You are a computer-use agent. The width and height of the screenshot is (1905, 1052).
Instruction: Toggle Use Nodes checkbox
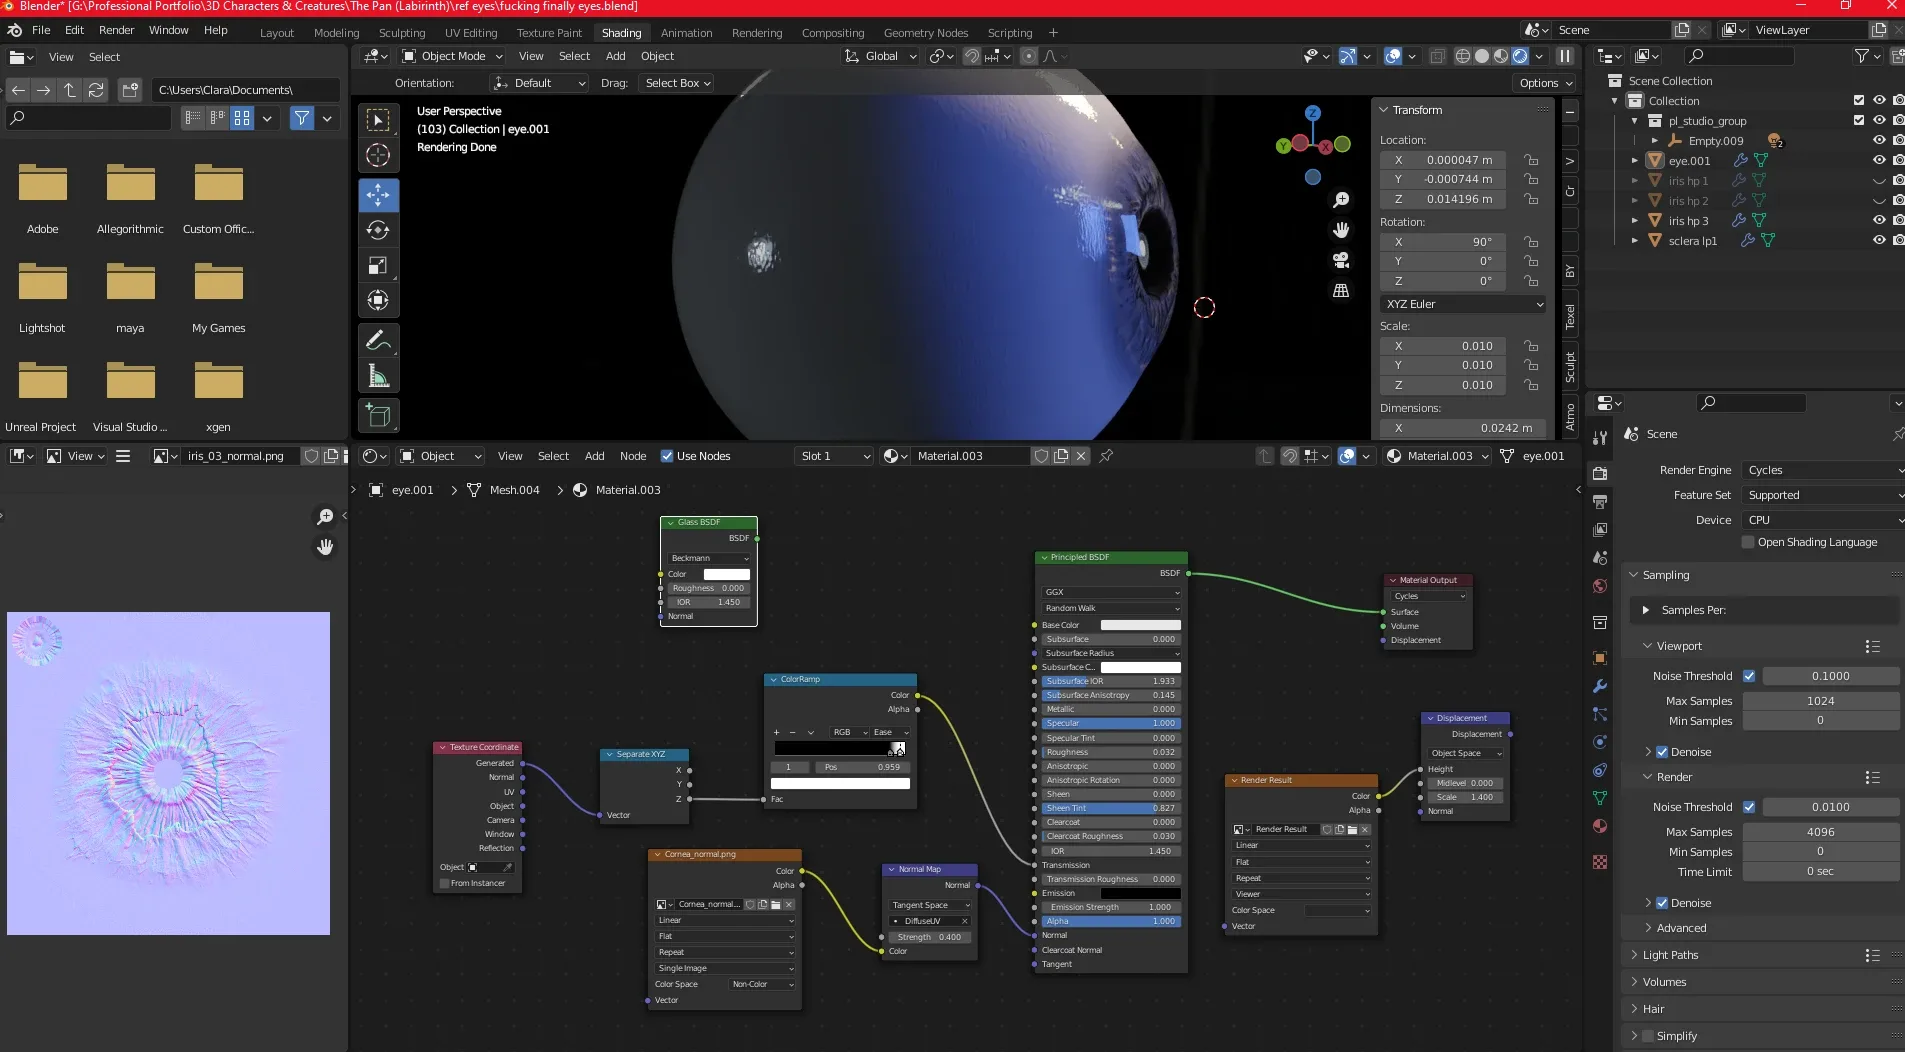[667, 456]
